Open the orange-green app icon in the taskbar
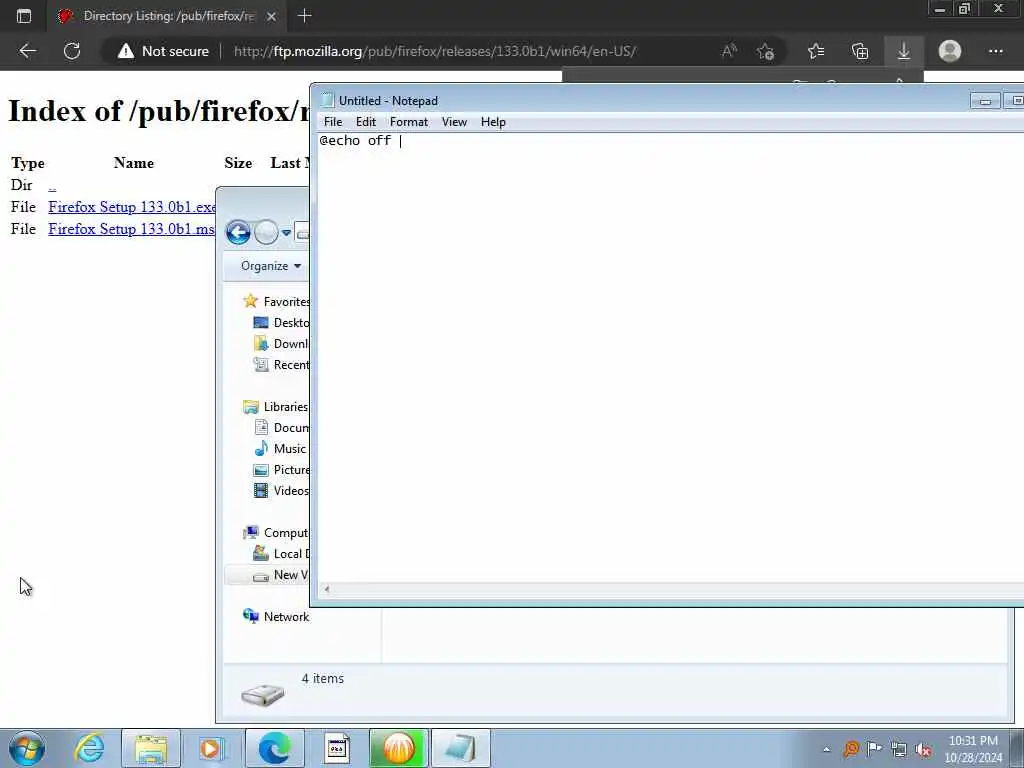 click(398, 748)
